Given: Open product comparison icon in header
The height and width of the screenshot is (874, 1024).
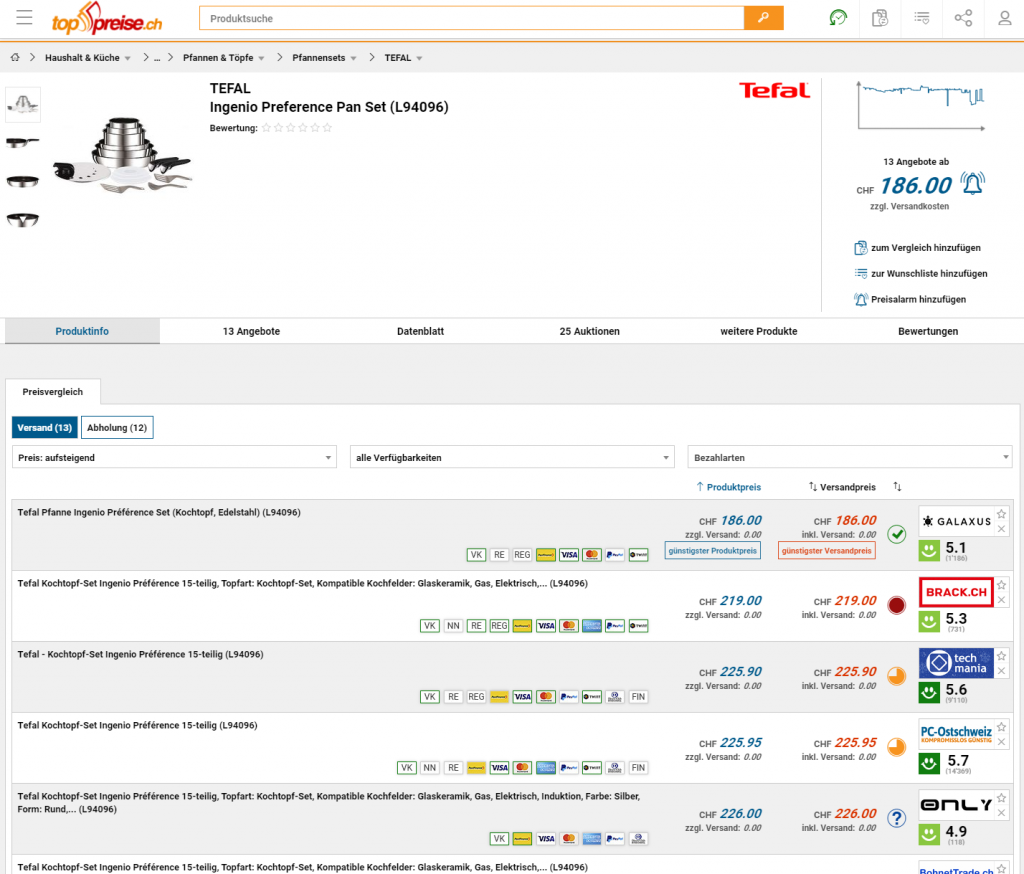Looking at the screenshot, I should pos(880,18).
